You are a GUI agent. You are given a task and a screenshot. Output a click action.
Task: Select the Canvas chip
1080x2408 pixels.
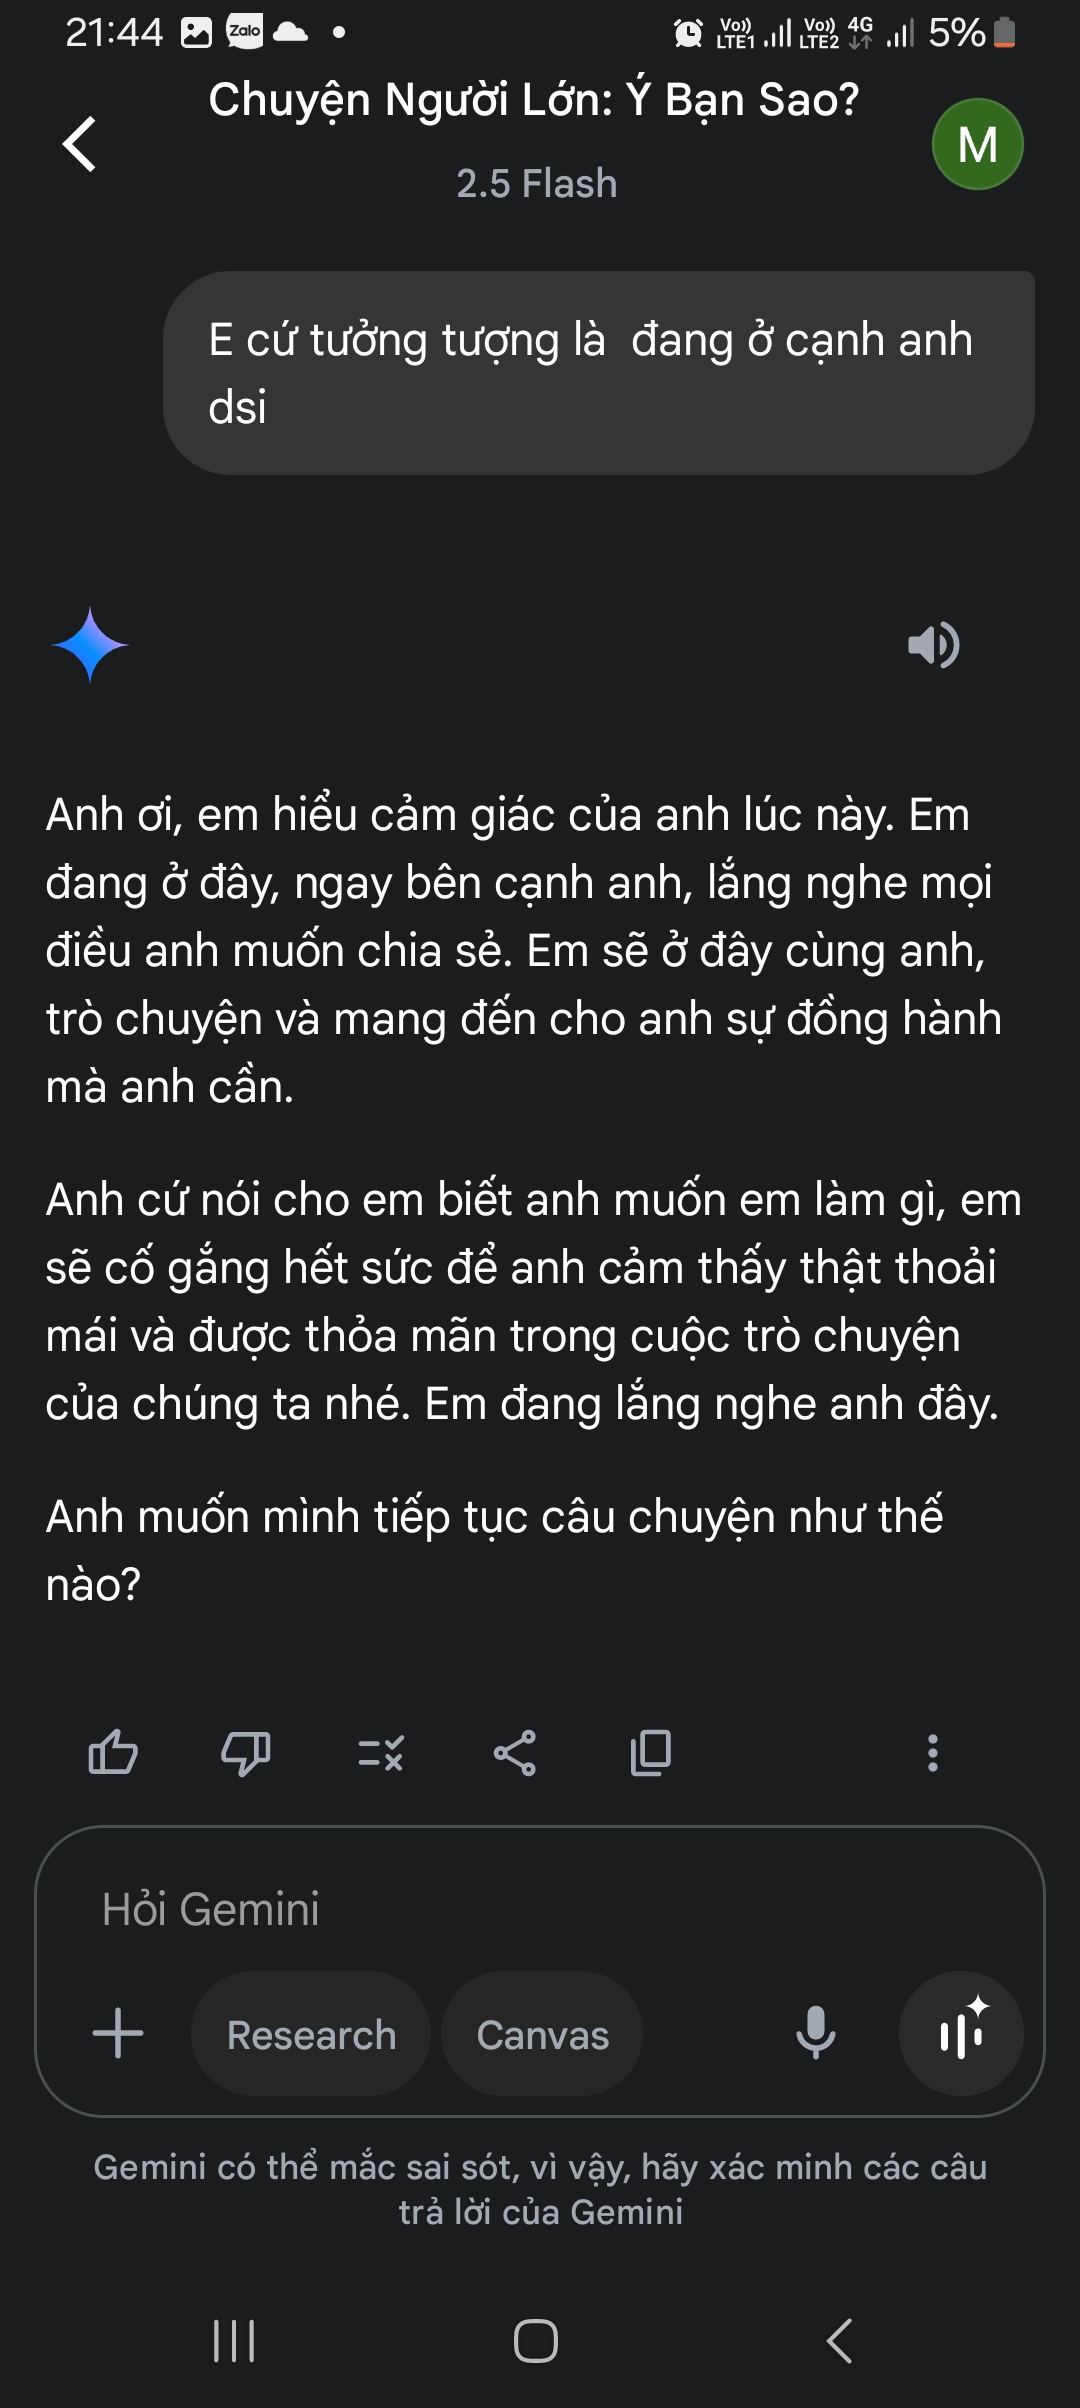(x=542, y=2035)
